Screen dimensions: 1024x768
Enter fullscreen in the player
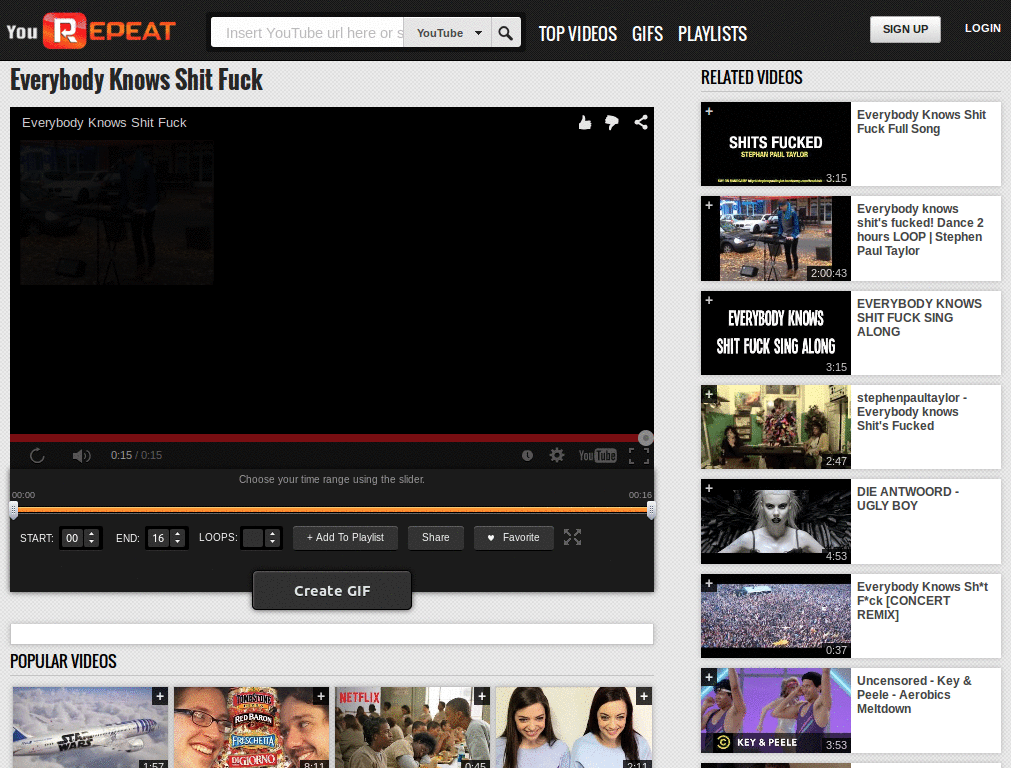(x=639, y=455)
